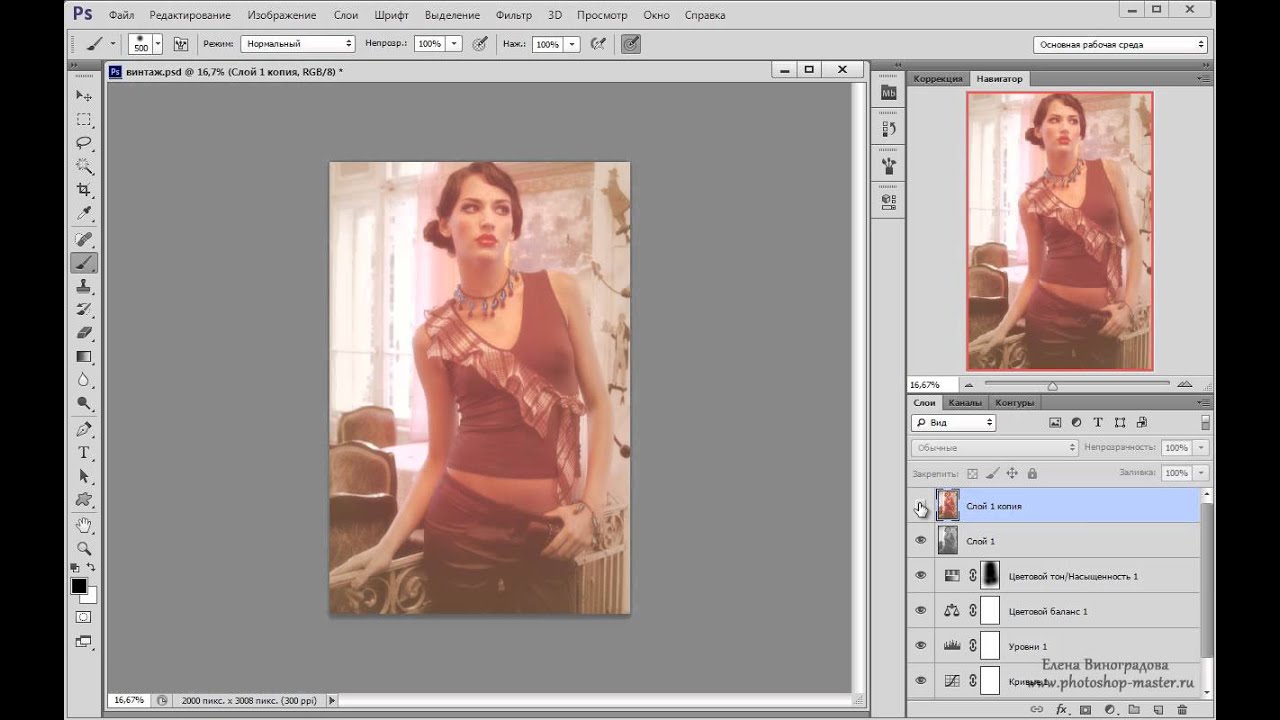Select the Custom Shape tool
The image size is (1280, 720).
84,500
